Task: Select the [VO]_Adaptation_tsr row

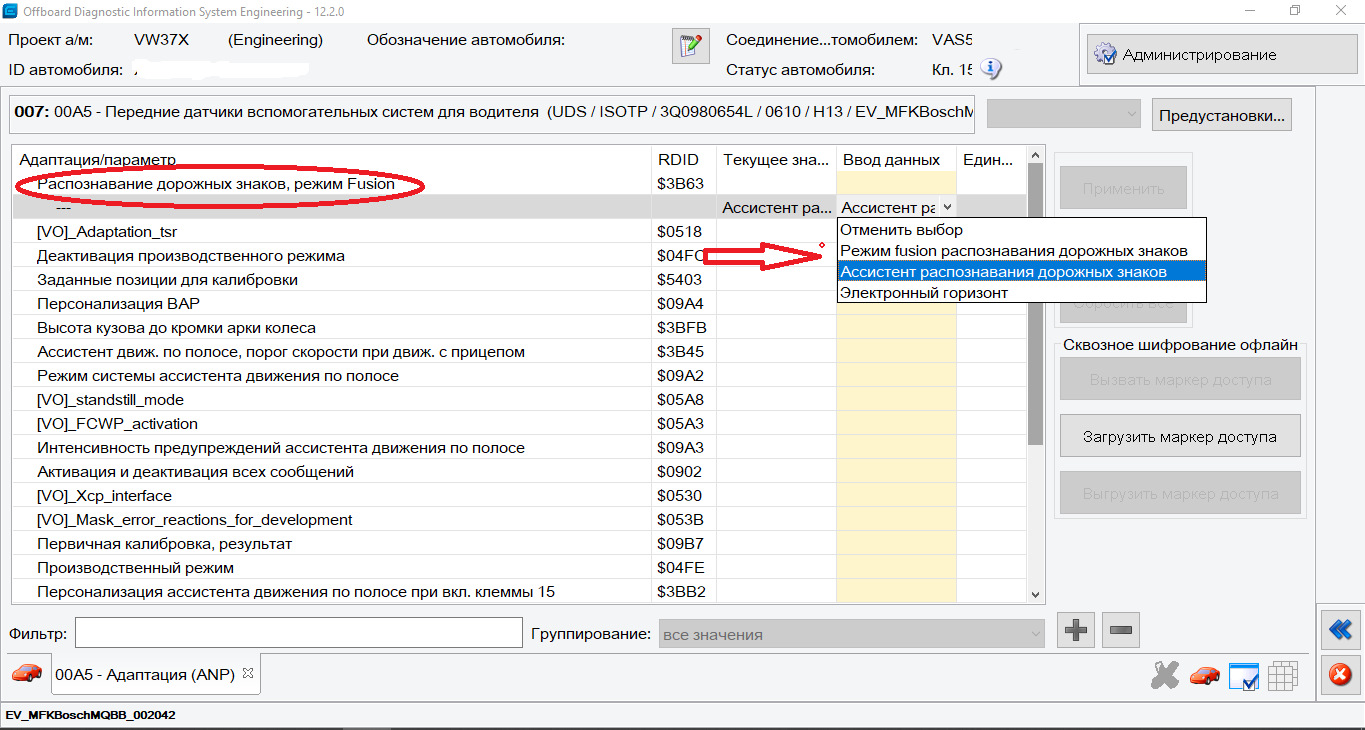Action: [x=520, y=231]
